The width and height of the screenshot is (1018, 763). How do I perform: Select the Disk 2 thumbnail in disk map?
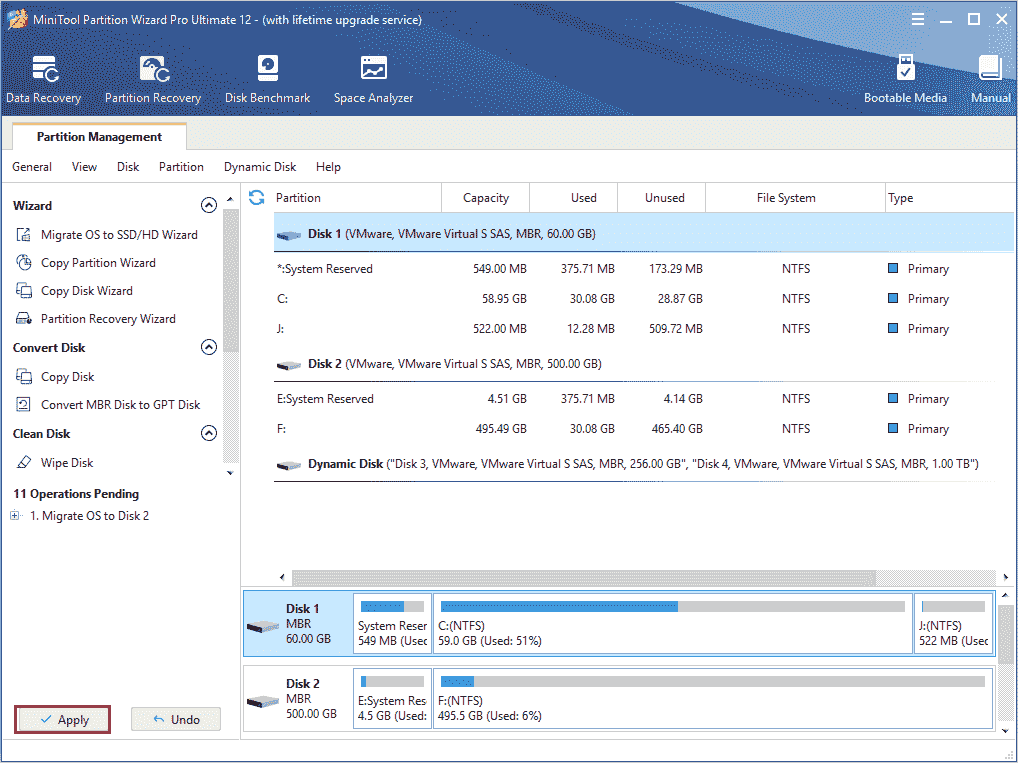coord(297,697)
